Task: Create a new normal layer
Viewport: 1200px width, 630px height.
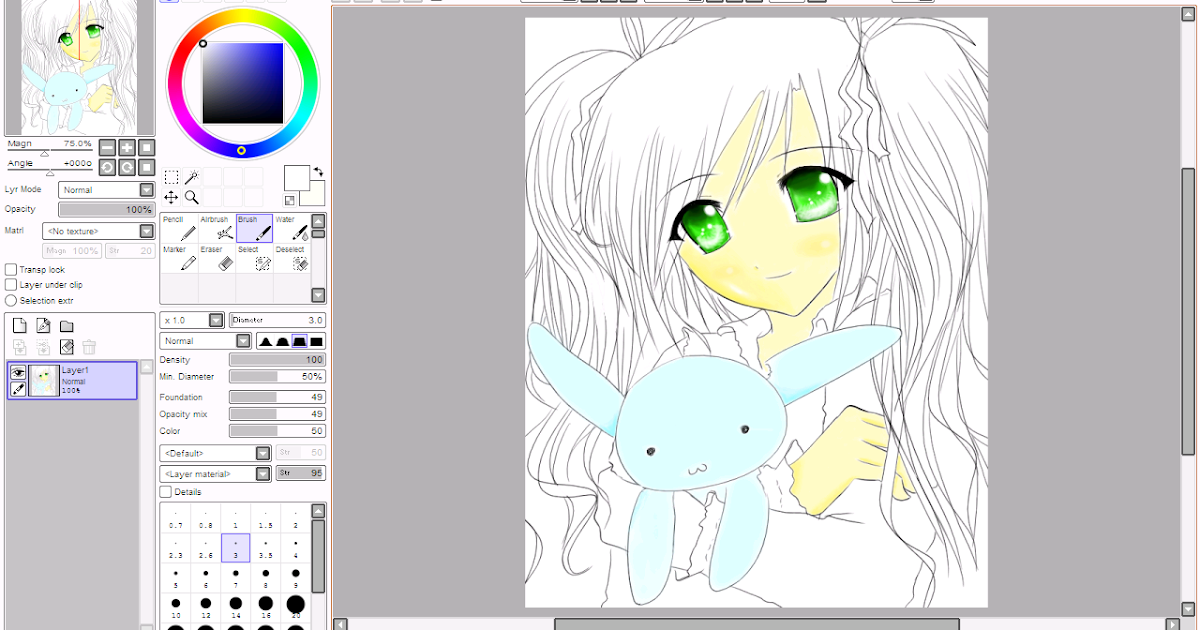Action: click(19, 325)
